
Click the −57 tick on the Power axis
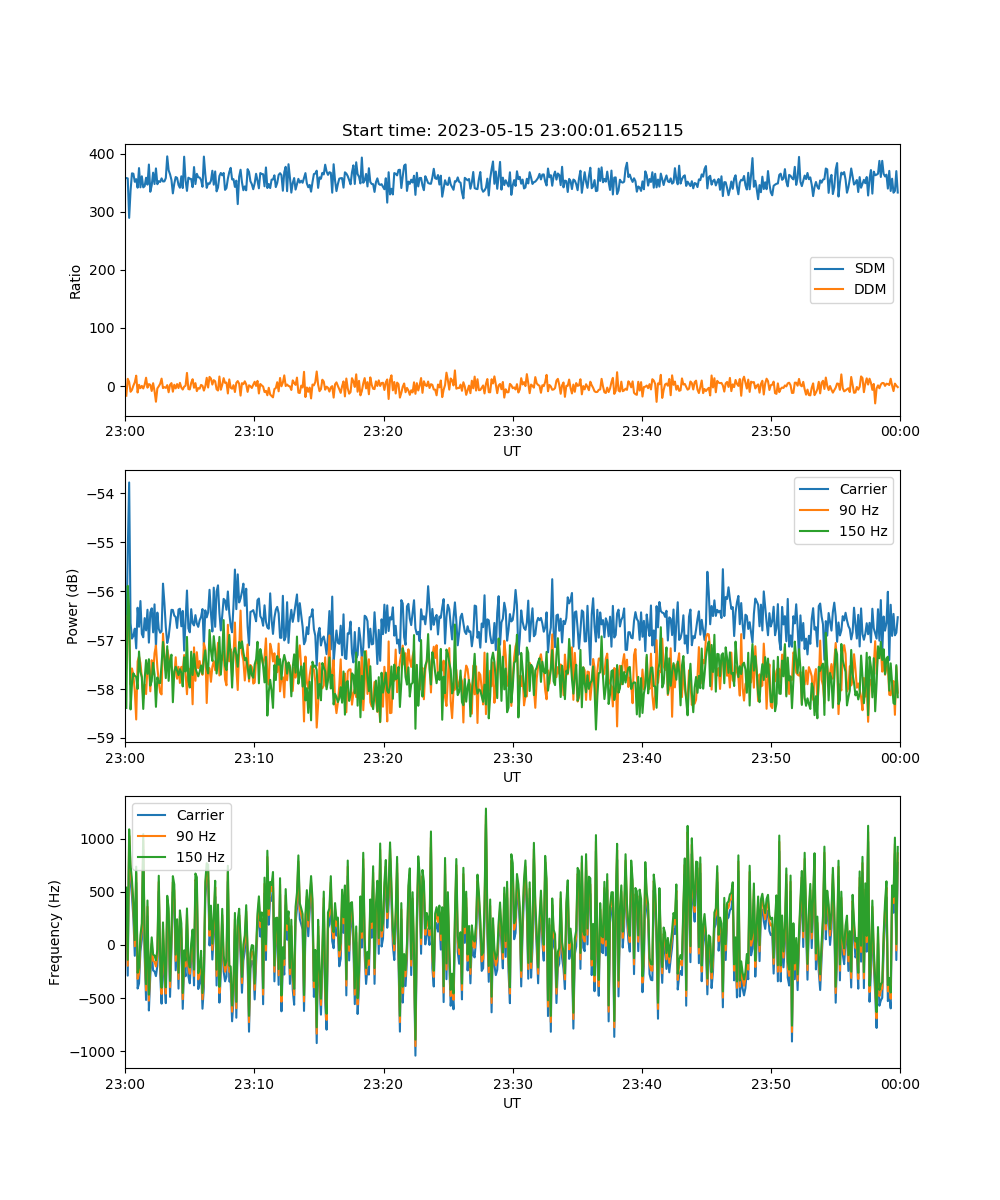pos(104,640)
